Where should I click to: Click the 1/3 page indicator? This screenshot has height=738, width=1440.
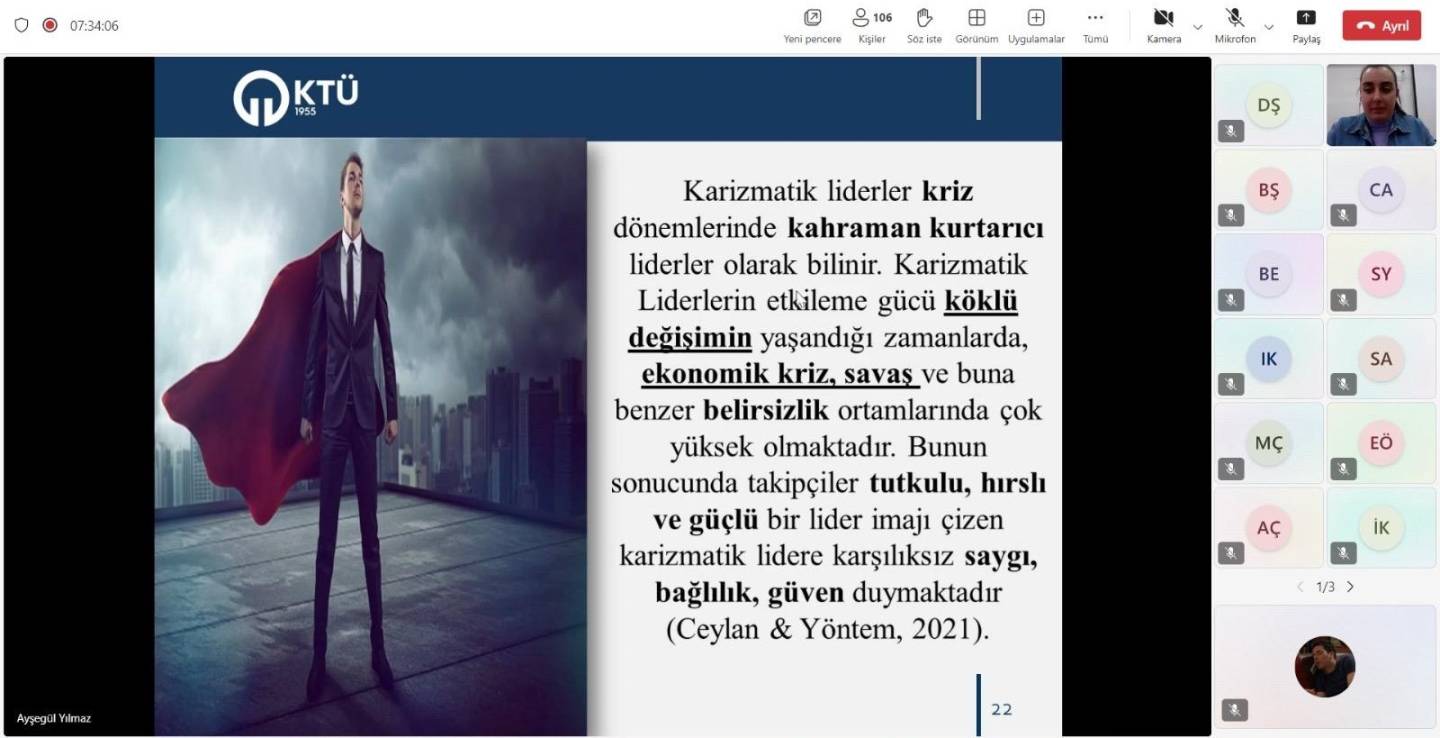pos(1325,587)
